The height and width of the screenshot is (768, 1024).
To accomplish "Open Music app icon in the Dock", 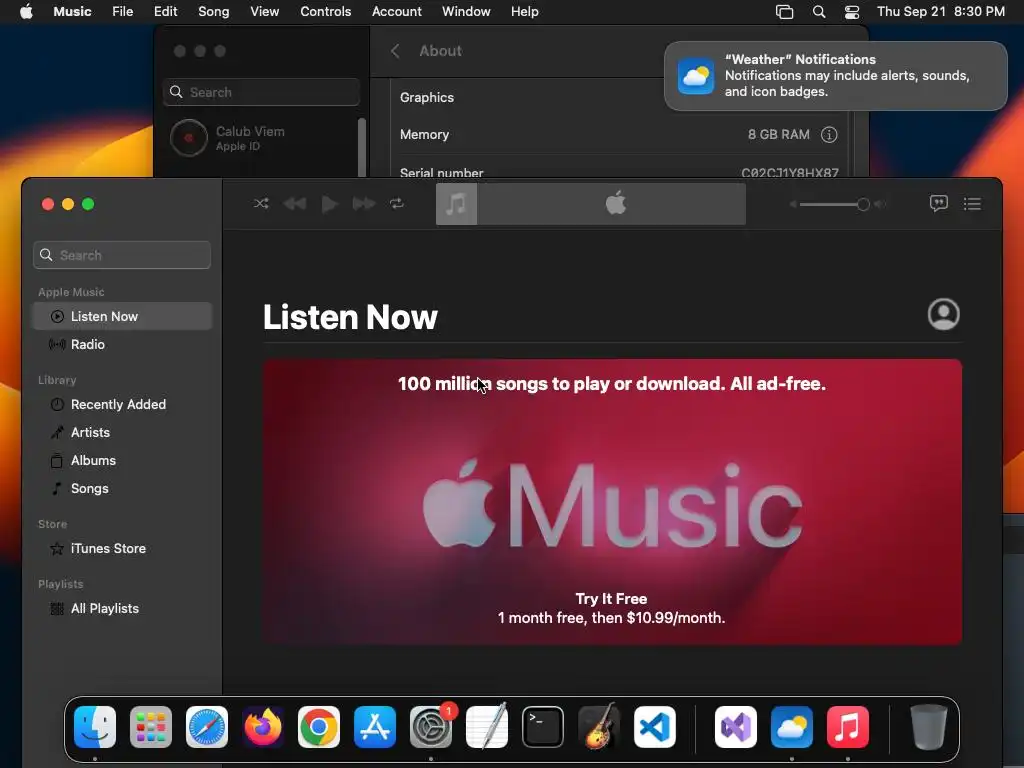I will click(x=848, y=727).
